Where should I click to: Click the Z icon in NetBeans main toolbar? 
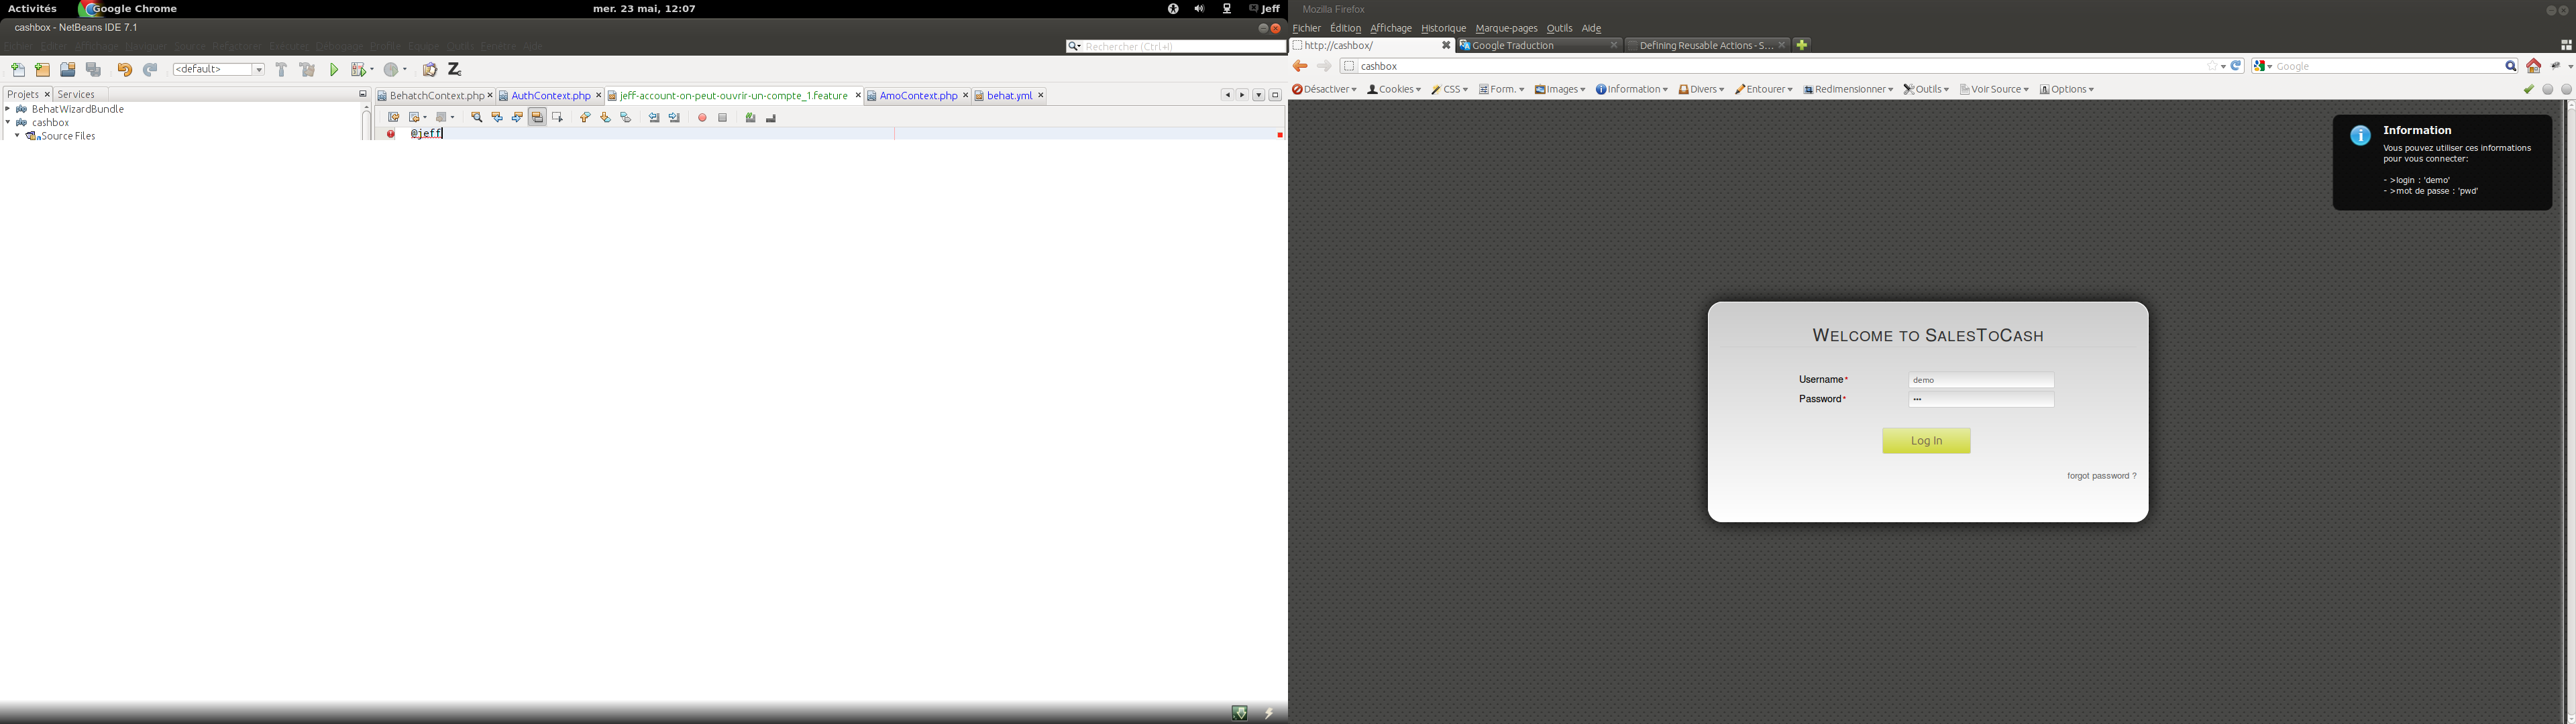[x=455, y=70]
